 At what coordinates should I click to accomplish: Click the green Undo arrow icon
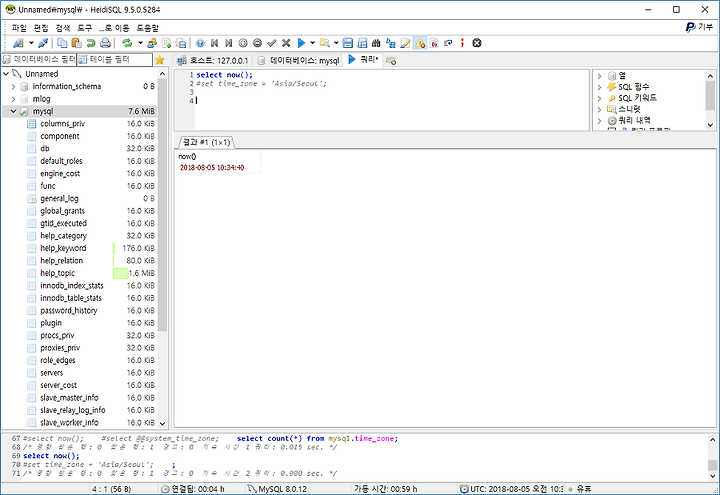(x=90, y=43)
